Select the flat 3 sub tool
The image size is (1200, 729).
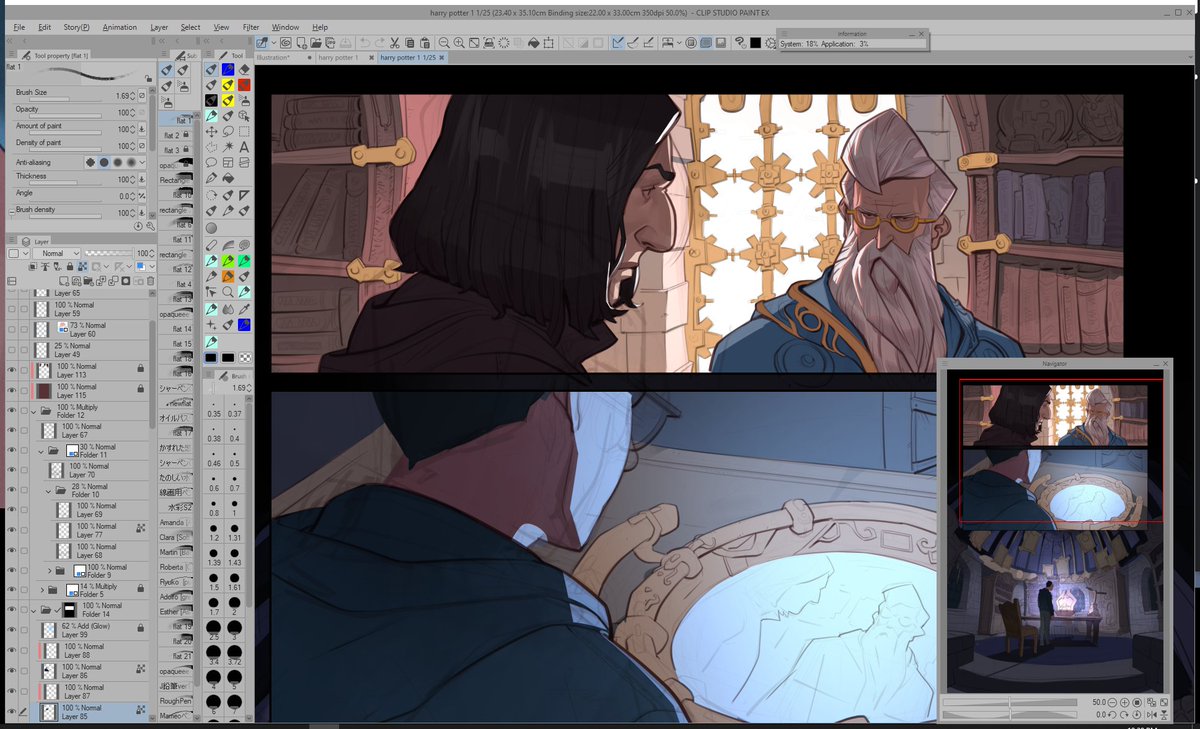pyautogui.click(x=175, y=150)
